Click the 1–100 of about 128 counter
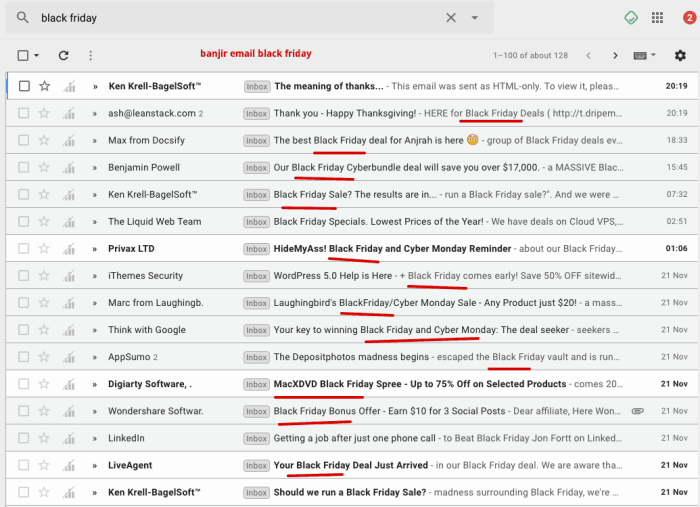The image size is (700, 507). (x=530, y=55)
